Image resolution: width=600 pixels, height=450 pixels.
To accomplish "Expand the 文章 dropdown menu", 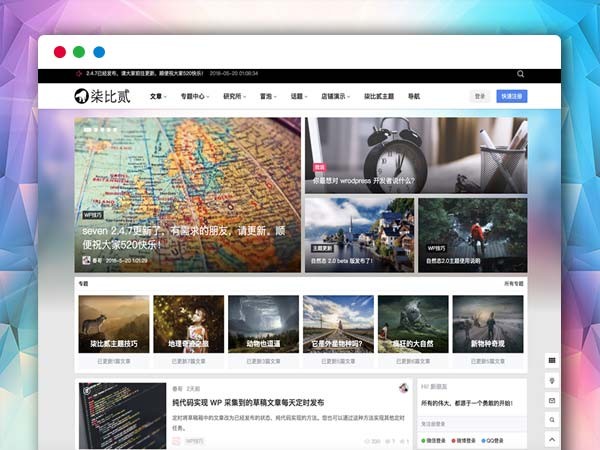I will pos(158,97).
